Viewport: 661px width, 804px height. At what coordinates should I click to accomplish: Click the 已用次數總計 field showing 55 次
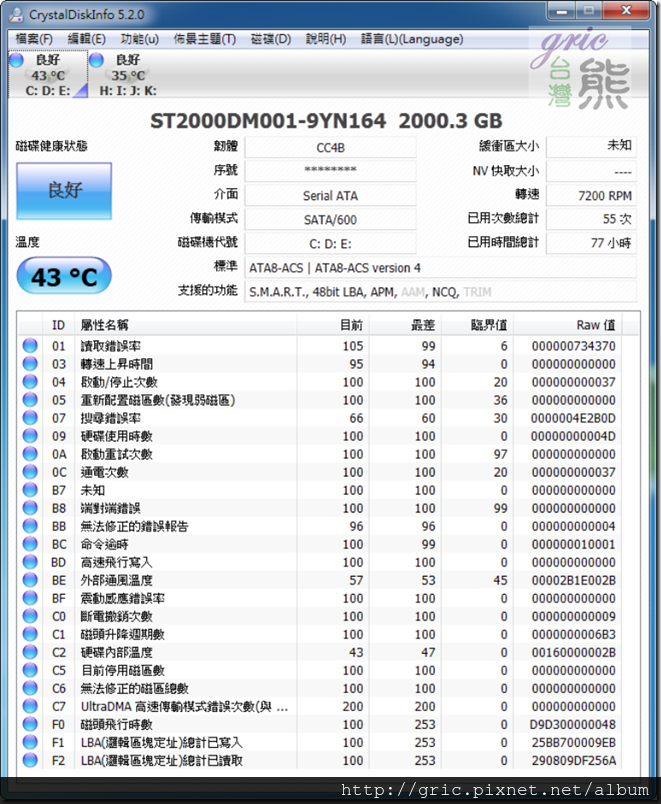(x=591, y=219)
